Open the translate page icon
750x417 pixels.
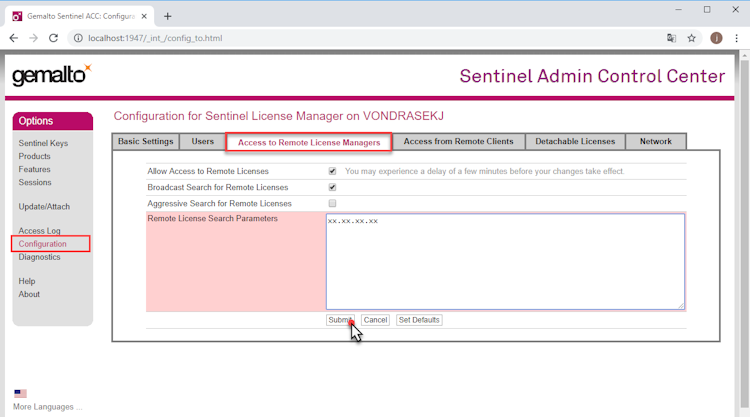point(672,38)
